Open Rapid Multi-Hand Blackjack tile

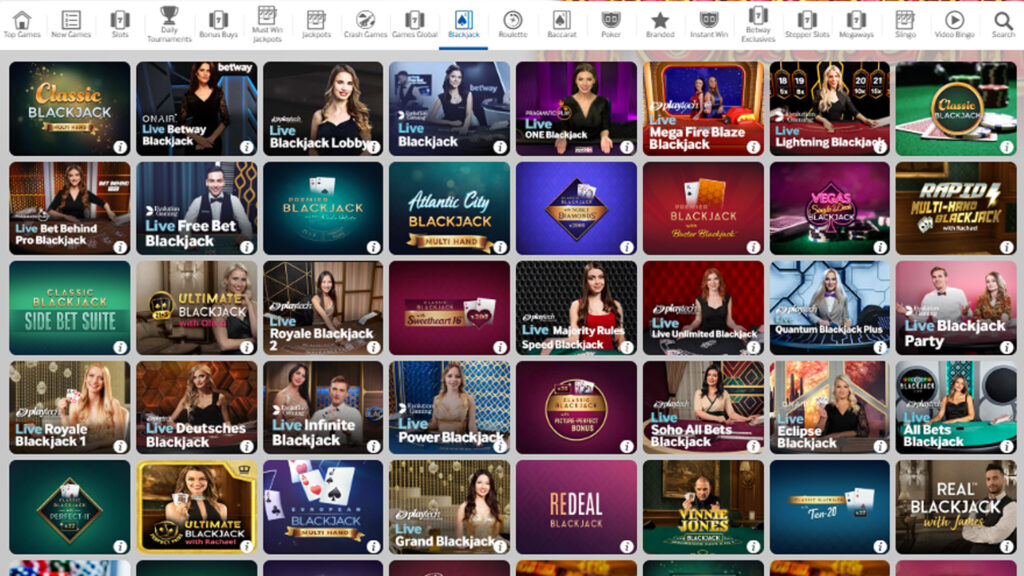(x=956, y=208)
